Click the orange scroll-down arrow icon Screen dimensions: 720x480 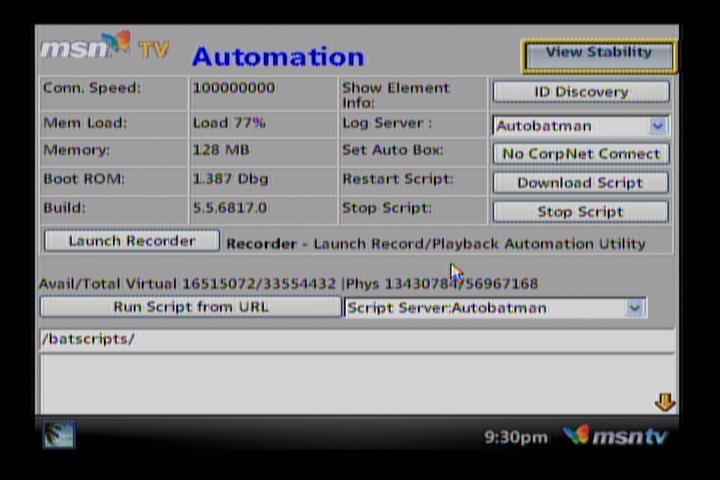coord(664,402)
